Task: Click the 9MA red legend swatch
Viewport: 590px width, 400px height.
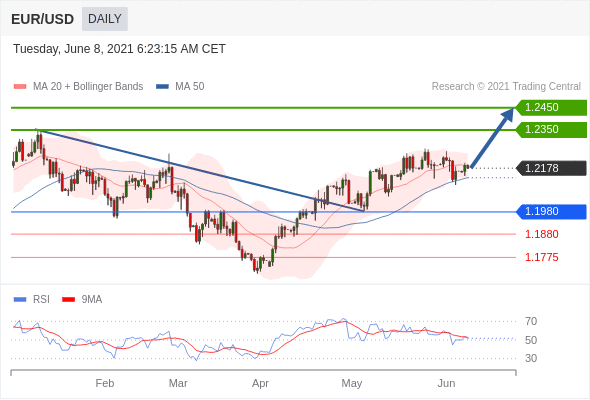Action: (68, 300)
